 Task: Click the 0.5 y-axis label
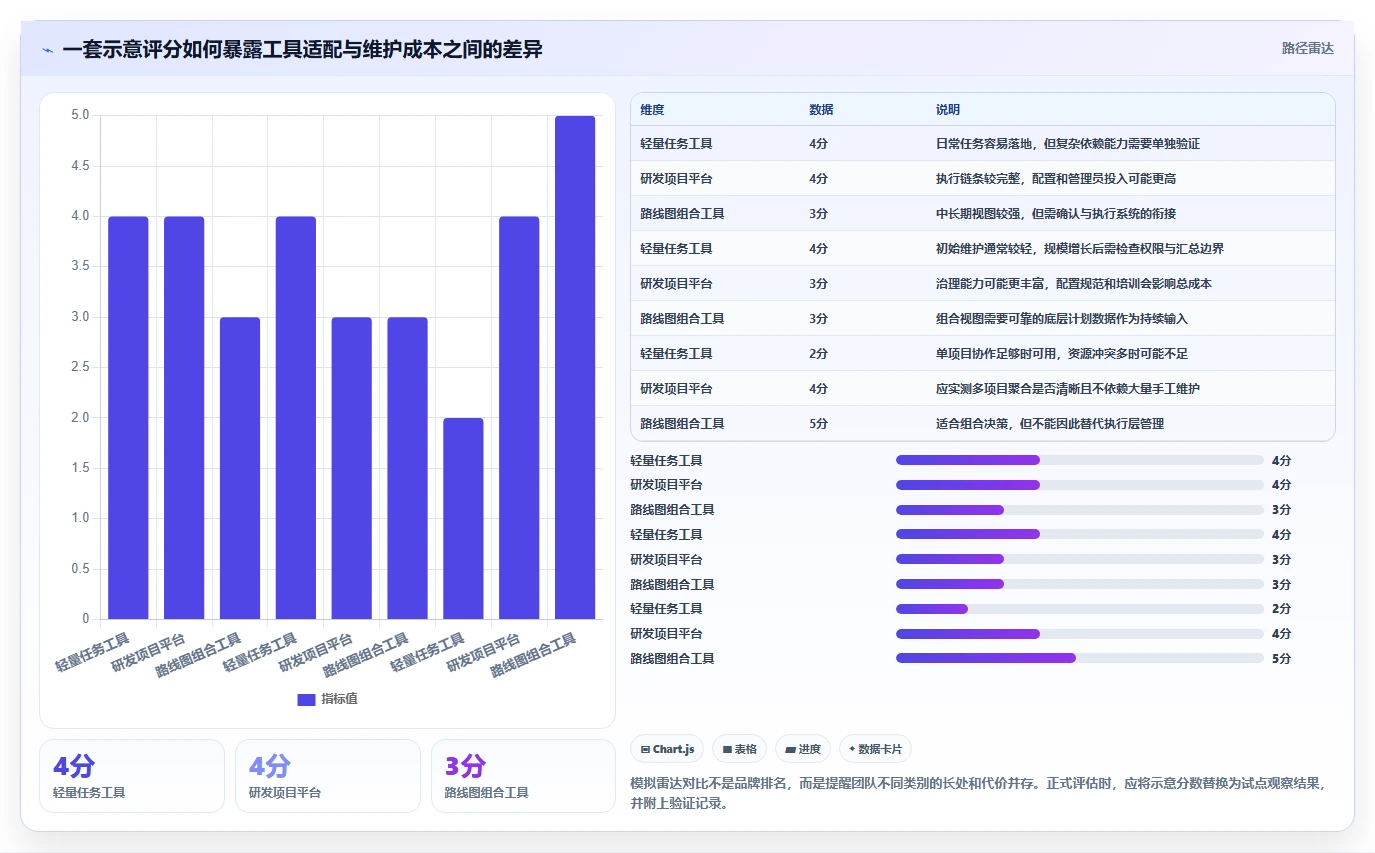80,569
